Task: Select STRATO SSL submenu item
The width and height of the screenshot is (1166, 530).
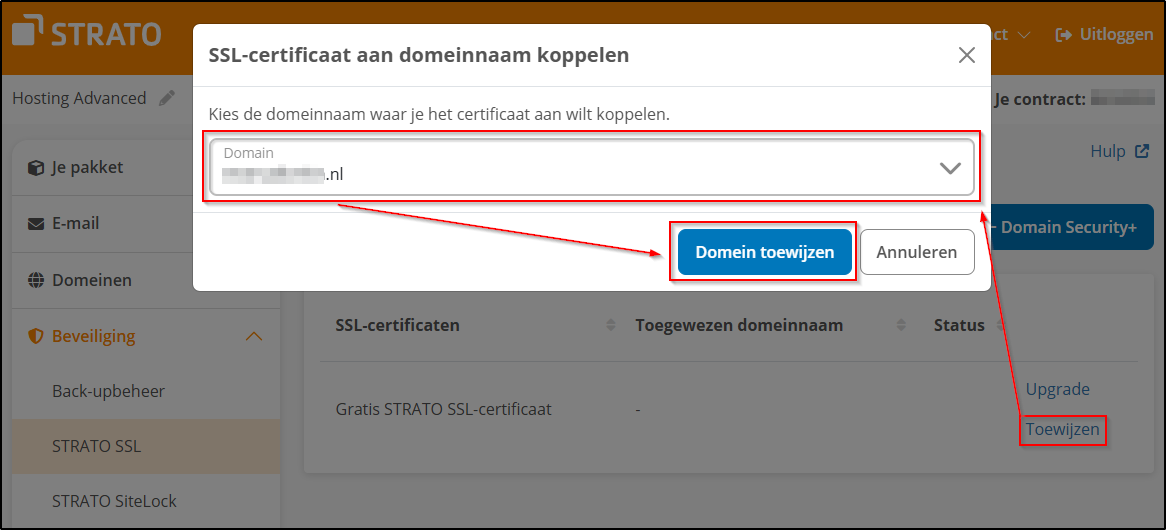Action: pos(146,447)
